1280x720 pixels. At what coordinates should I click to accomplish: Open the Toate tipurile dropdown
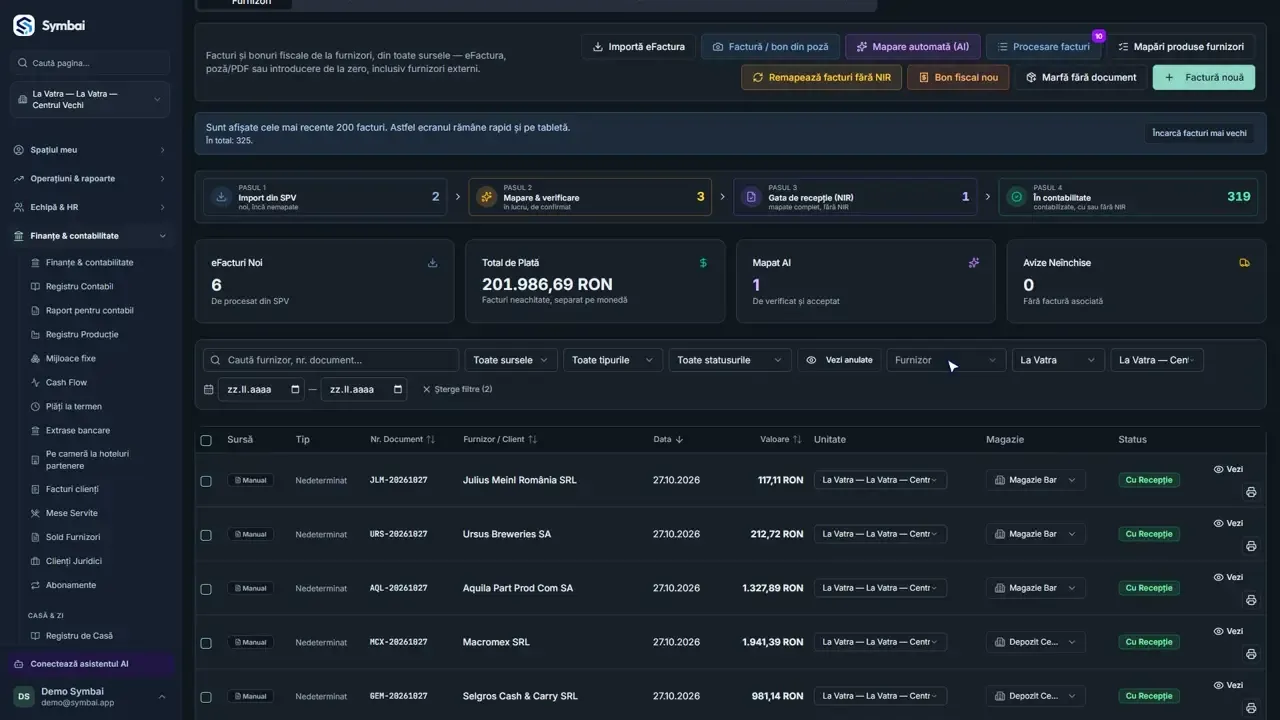[612, 360]
